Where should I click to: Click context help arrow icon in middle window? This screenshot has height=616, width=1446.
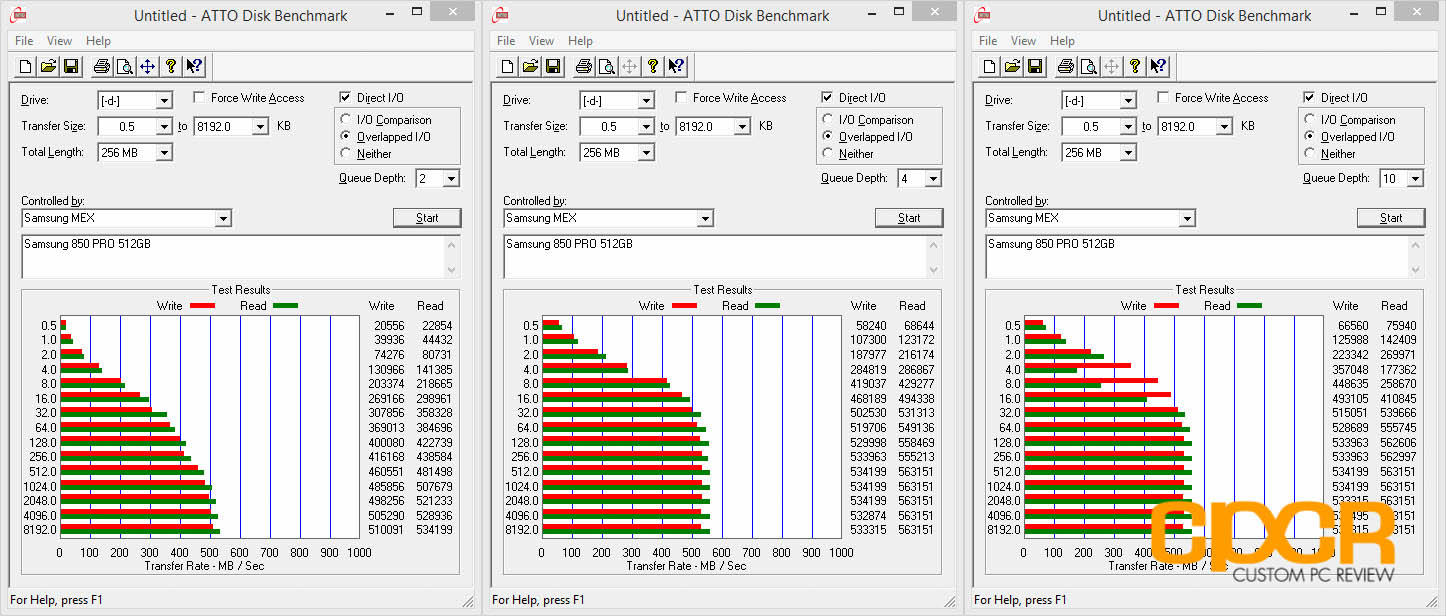pyautogui.click(x=676, y=67)
